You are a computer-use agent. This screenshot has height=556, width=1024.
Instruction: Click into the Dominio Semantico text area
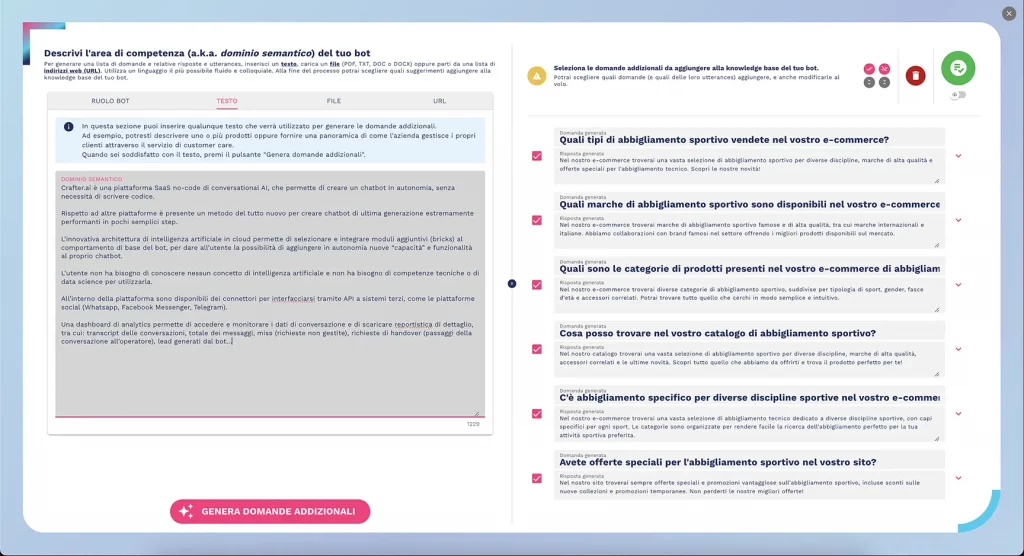pos(270,294)
